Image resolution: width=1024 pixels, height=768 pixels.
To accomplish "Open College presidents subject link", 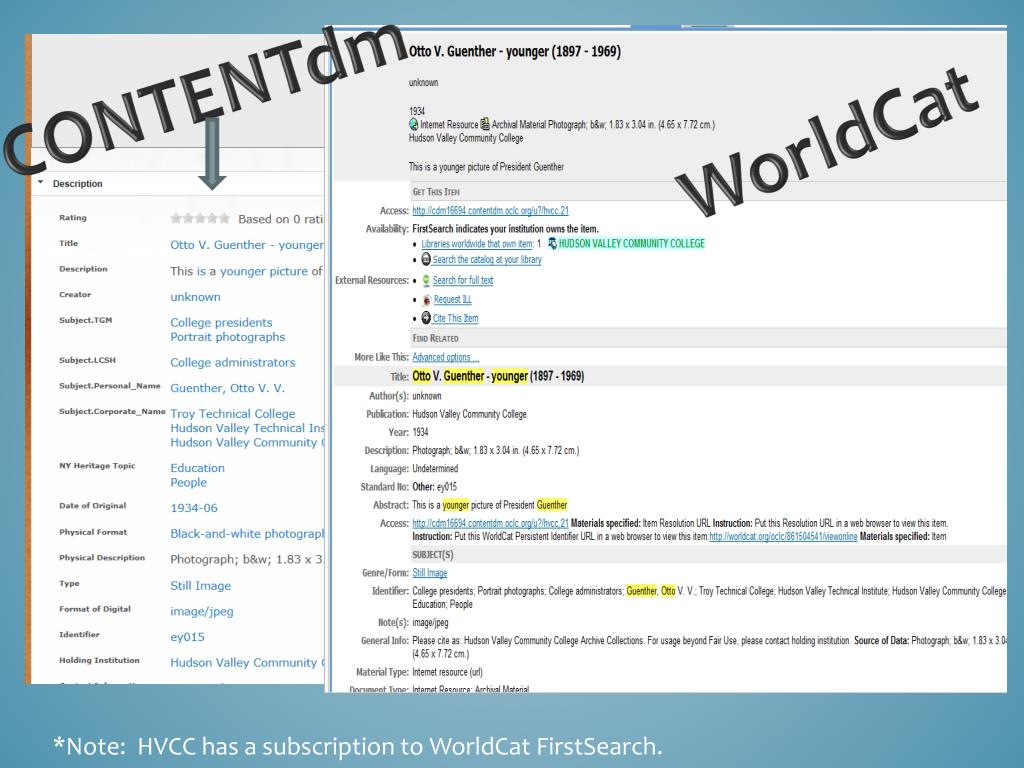I will click(x=221, y=322).
